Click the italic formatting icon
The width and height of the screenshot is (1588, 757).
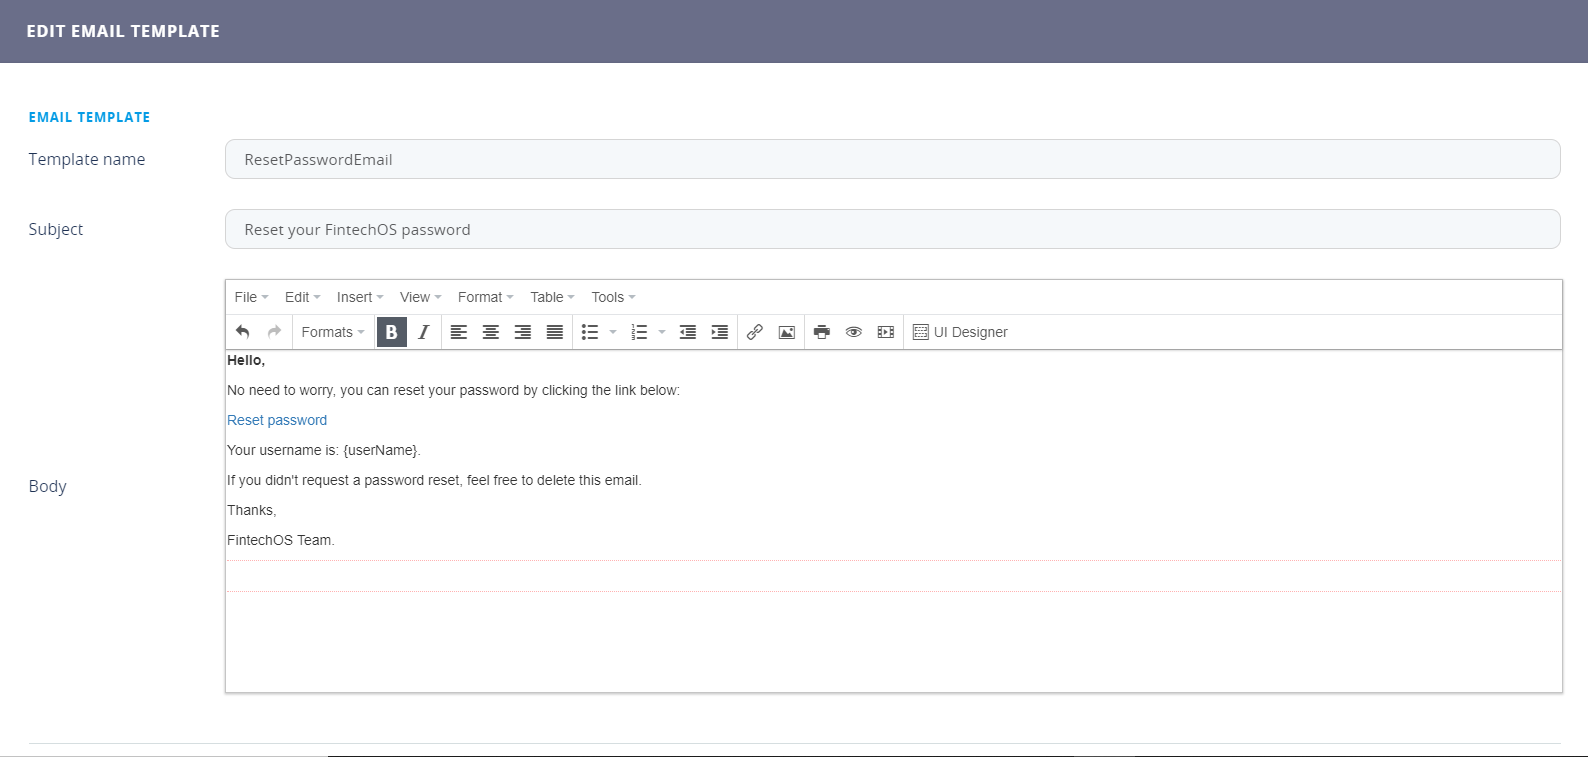tap(424, 332)
